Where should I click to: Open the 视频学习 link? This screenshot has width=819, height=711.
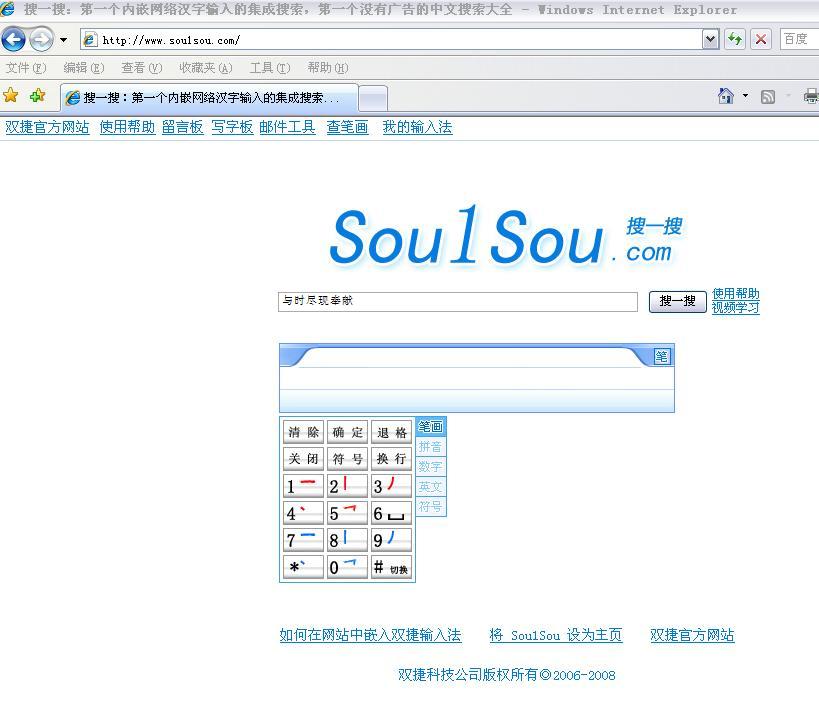point(735,308)
